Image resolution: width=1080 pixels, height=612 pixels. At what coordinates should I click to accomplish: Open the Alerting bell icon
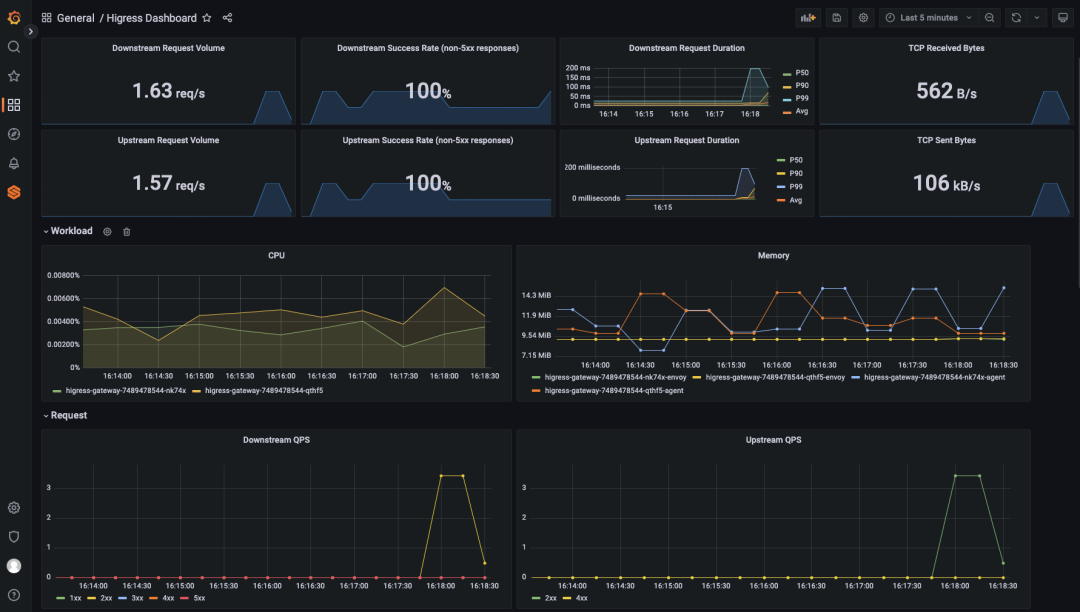point(14,163)
